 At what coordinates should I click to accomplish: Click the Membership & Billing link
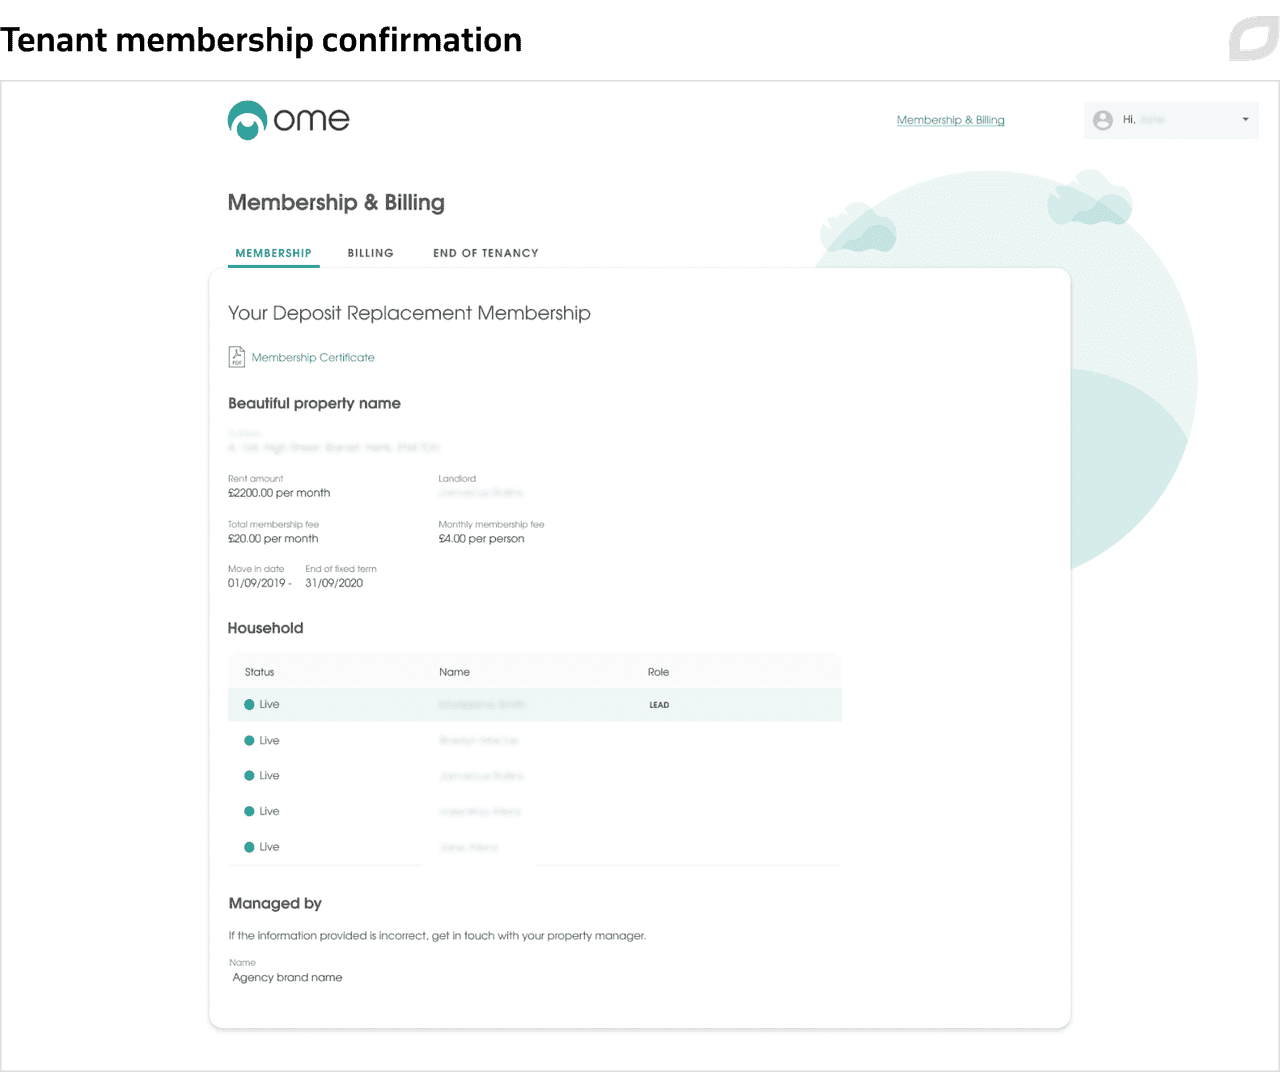click(x=950, y=119)
